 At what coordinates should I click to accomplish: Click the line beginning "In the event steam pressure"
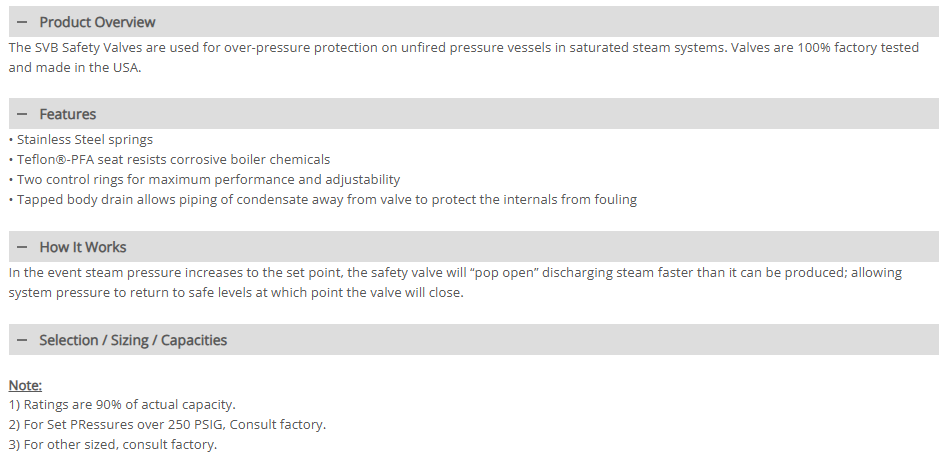tap(454, 272)
